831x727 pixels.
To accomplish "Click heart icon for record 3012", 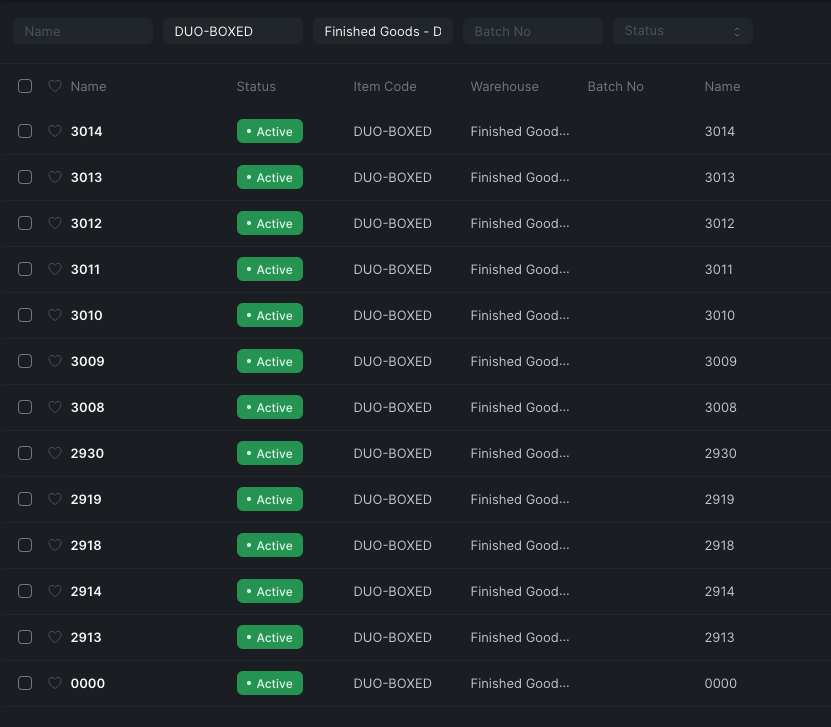I will tap(55, 223).
